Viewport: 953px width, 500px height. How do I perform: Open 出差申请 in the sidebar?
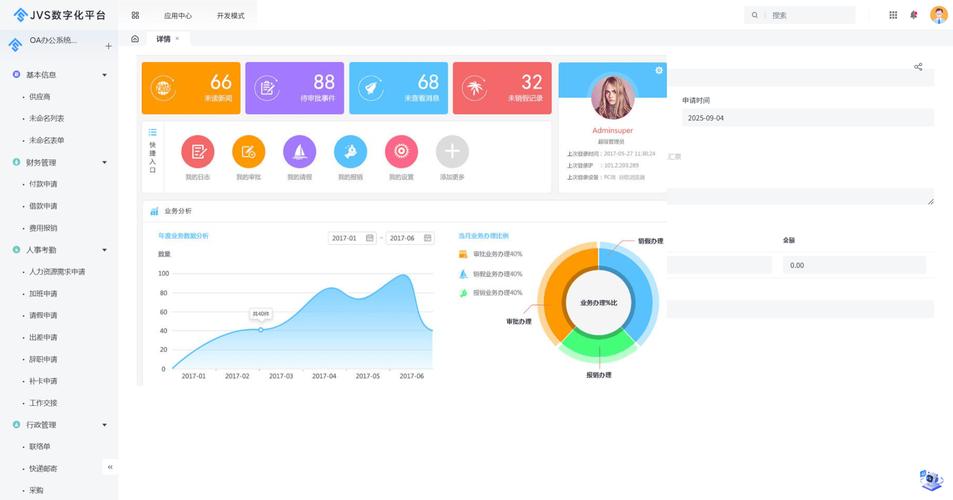[43, 337]
